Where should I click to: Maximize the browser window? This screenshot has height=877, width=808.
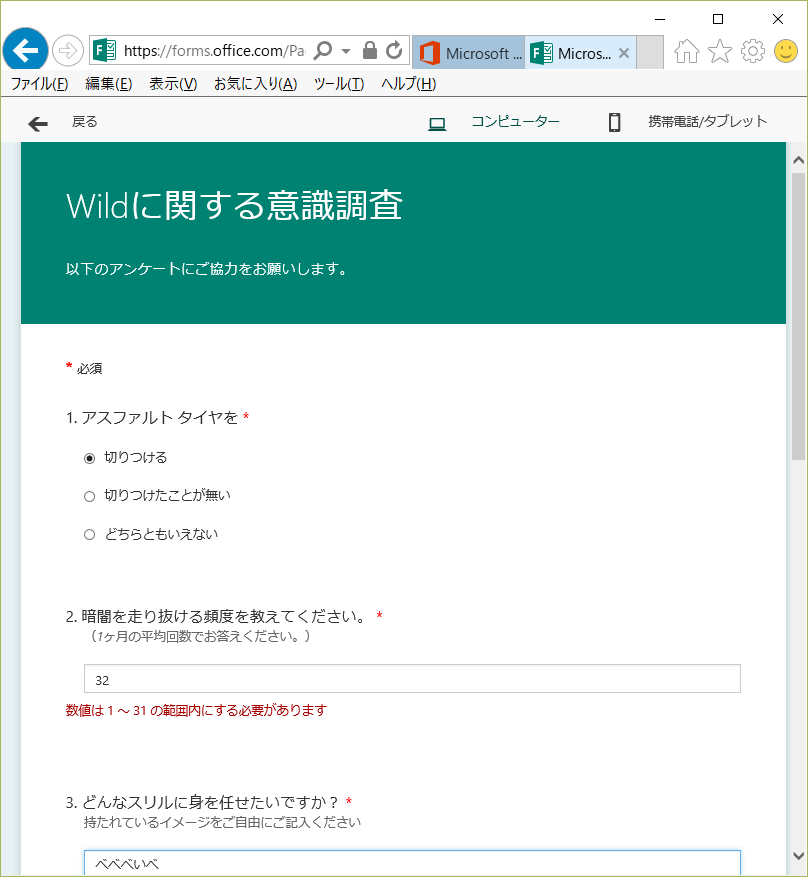click(x=718, y=19)
